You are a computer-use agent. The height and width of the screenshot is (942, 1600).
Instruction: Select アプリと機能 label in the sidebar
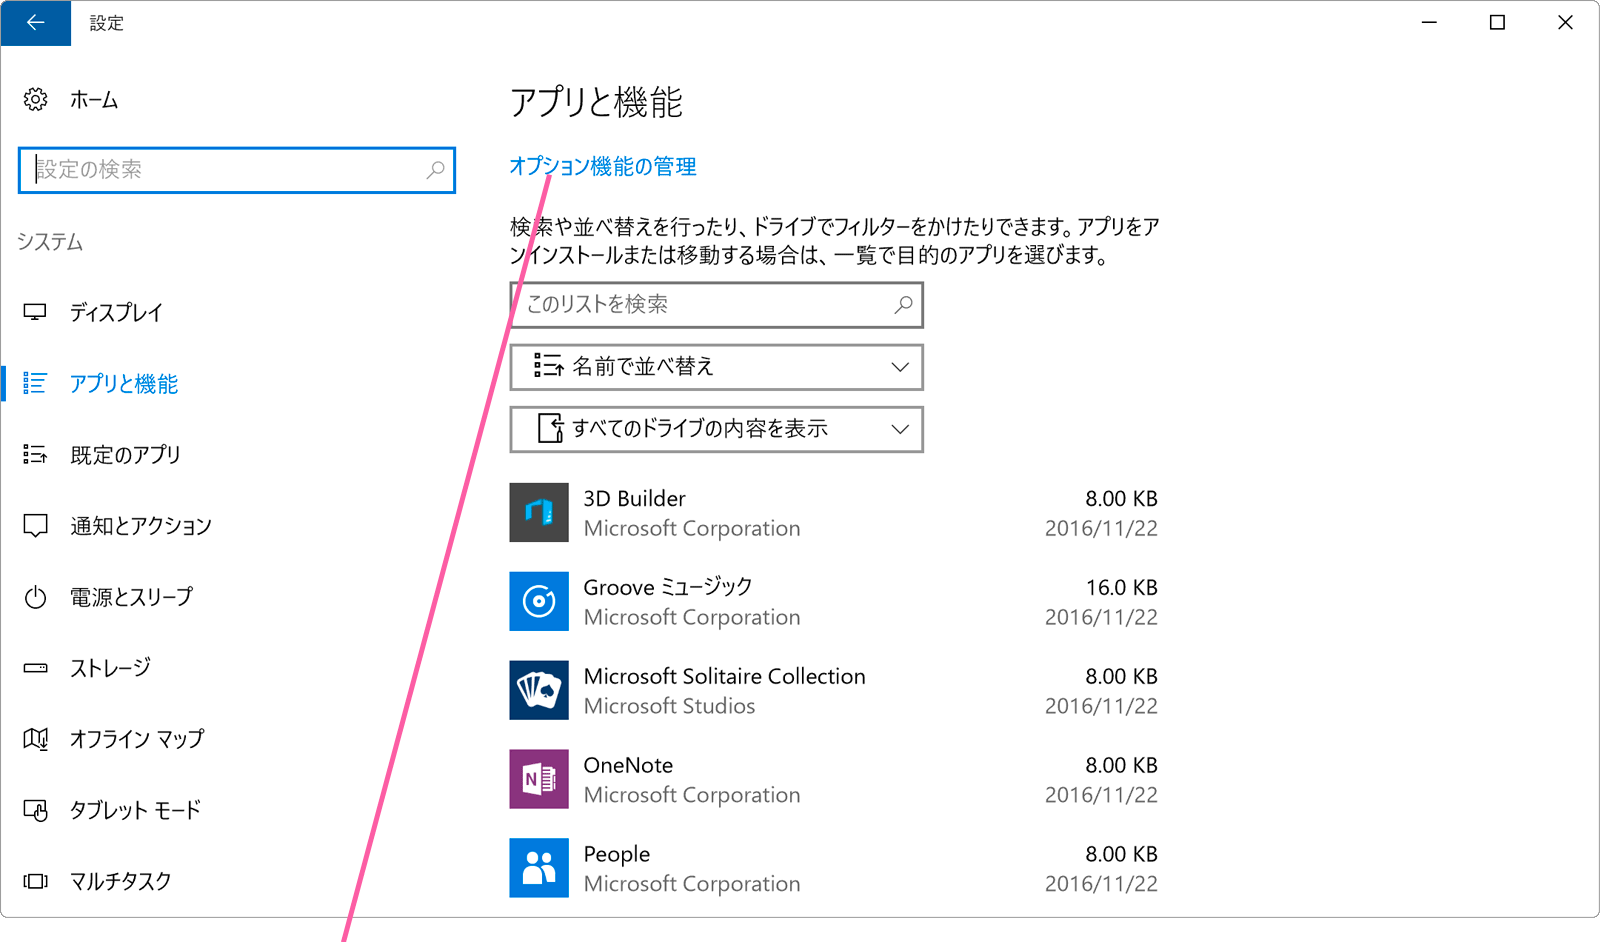124,384
